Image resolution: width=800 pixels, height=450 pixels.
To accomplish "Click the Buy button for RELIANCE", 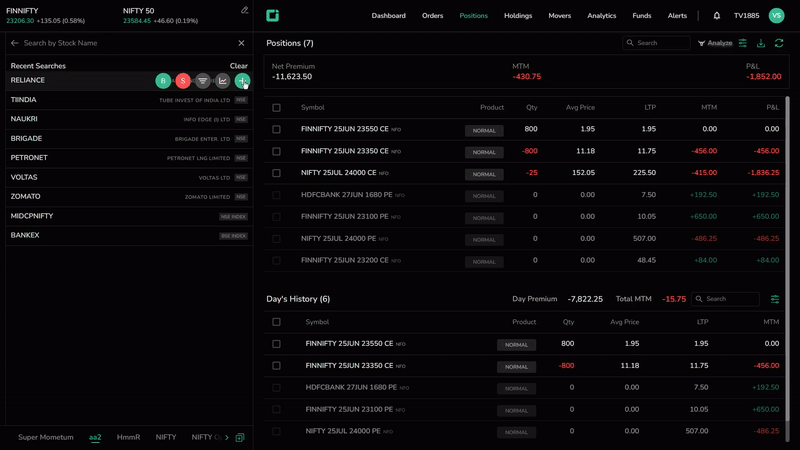I will point(163,81).
